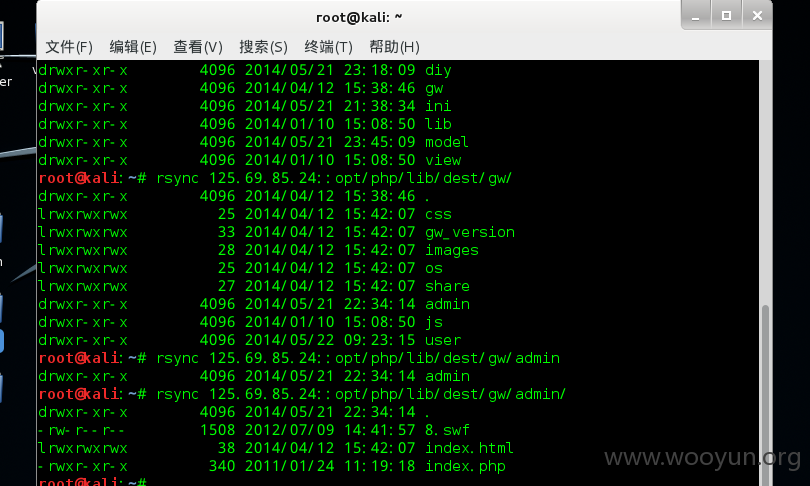Select the 'lib' directory name
Viewport: 810px width, 486px height.
click(438, 124)
